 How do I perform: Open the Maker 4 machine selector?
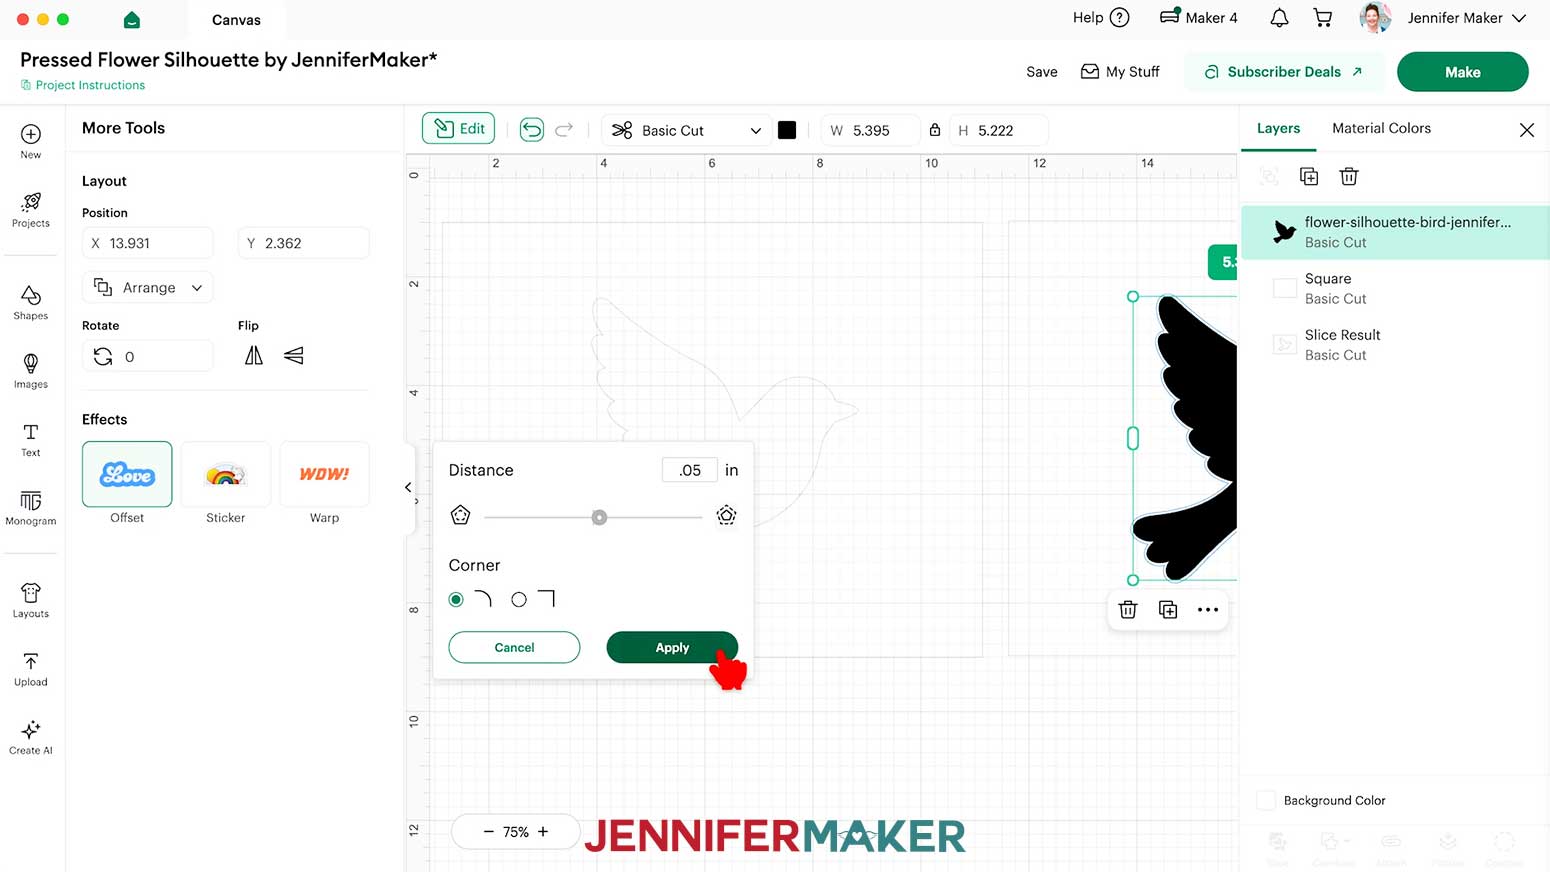pyautogui.click(x=1199, y=18)
